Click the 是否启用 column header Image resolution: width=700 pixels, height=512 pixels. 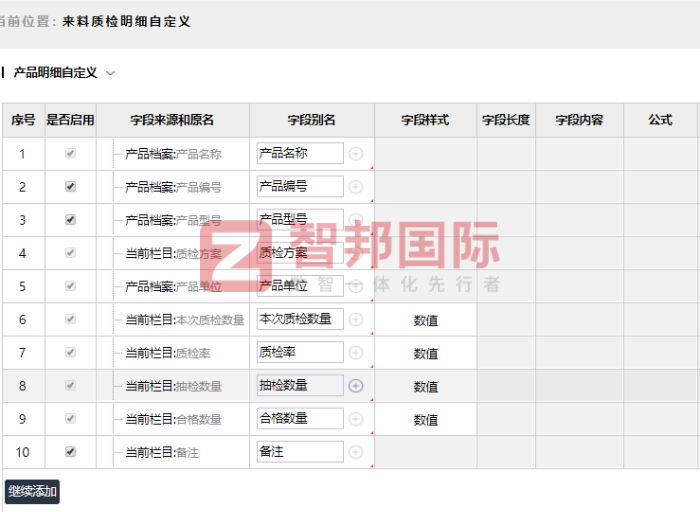[70, 120]
